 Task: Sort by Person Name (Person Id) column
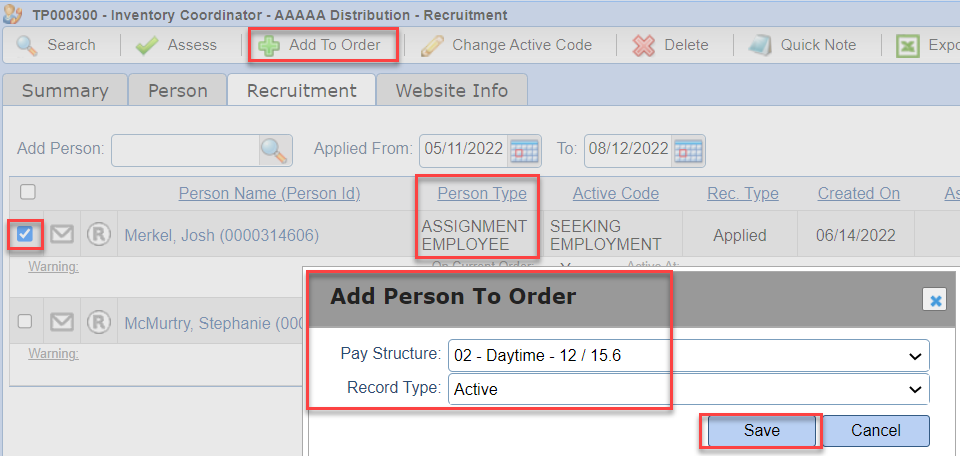point(269,194)
